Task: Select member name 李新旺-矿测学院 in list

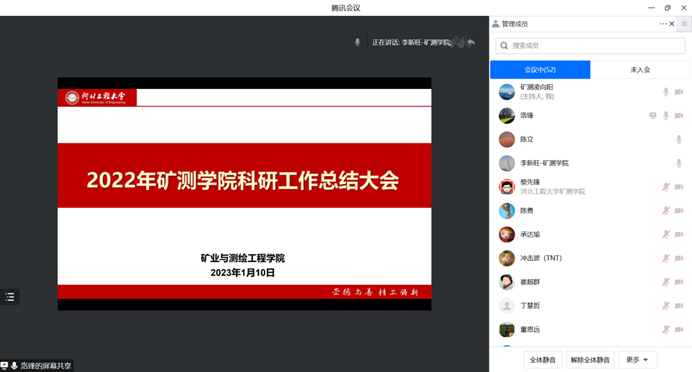Action: (x=544, y=163)
